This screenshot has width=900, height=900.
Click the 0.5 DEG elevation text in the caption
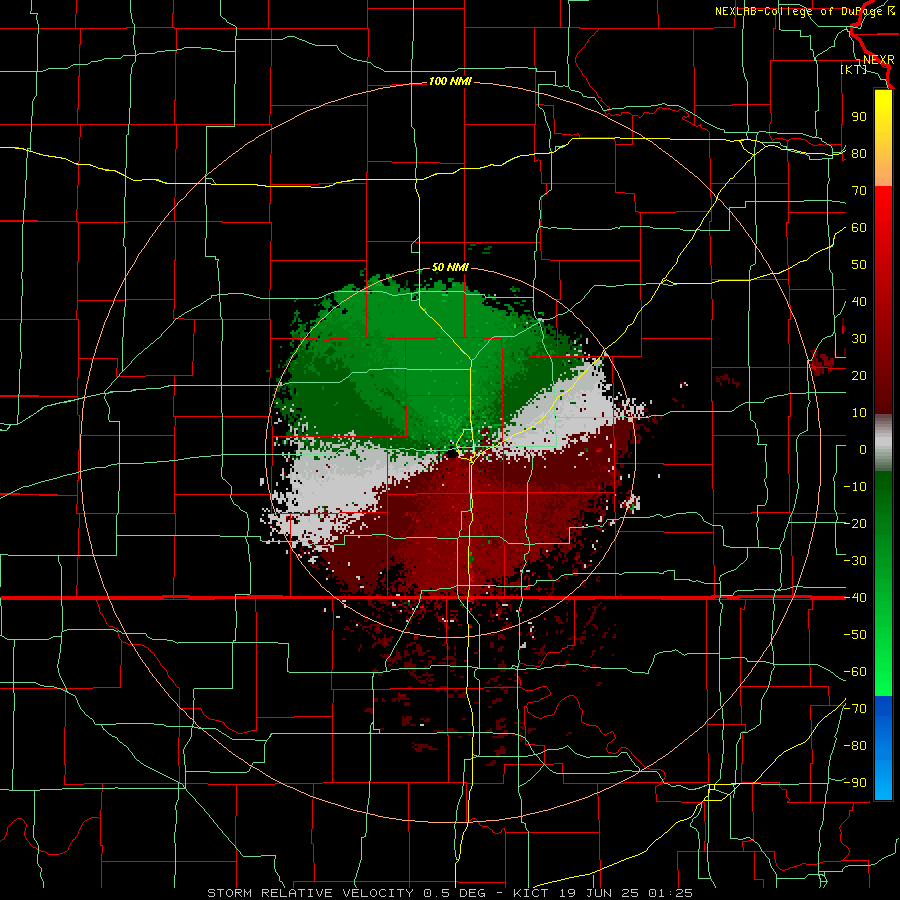tap(455, 893)
